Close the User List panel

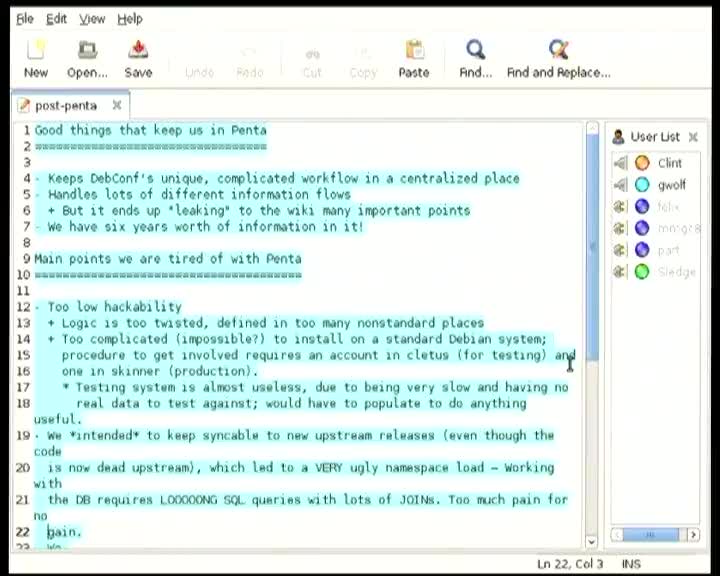point(693,137)
